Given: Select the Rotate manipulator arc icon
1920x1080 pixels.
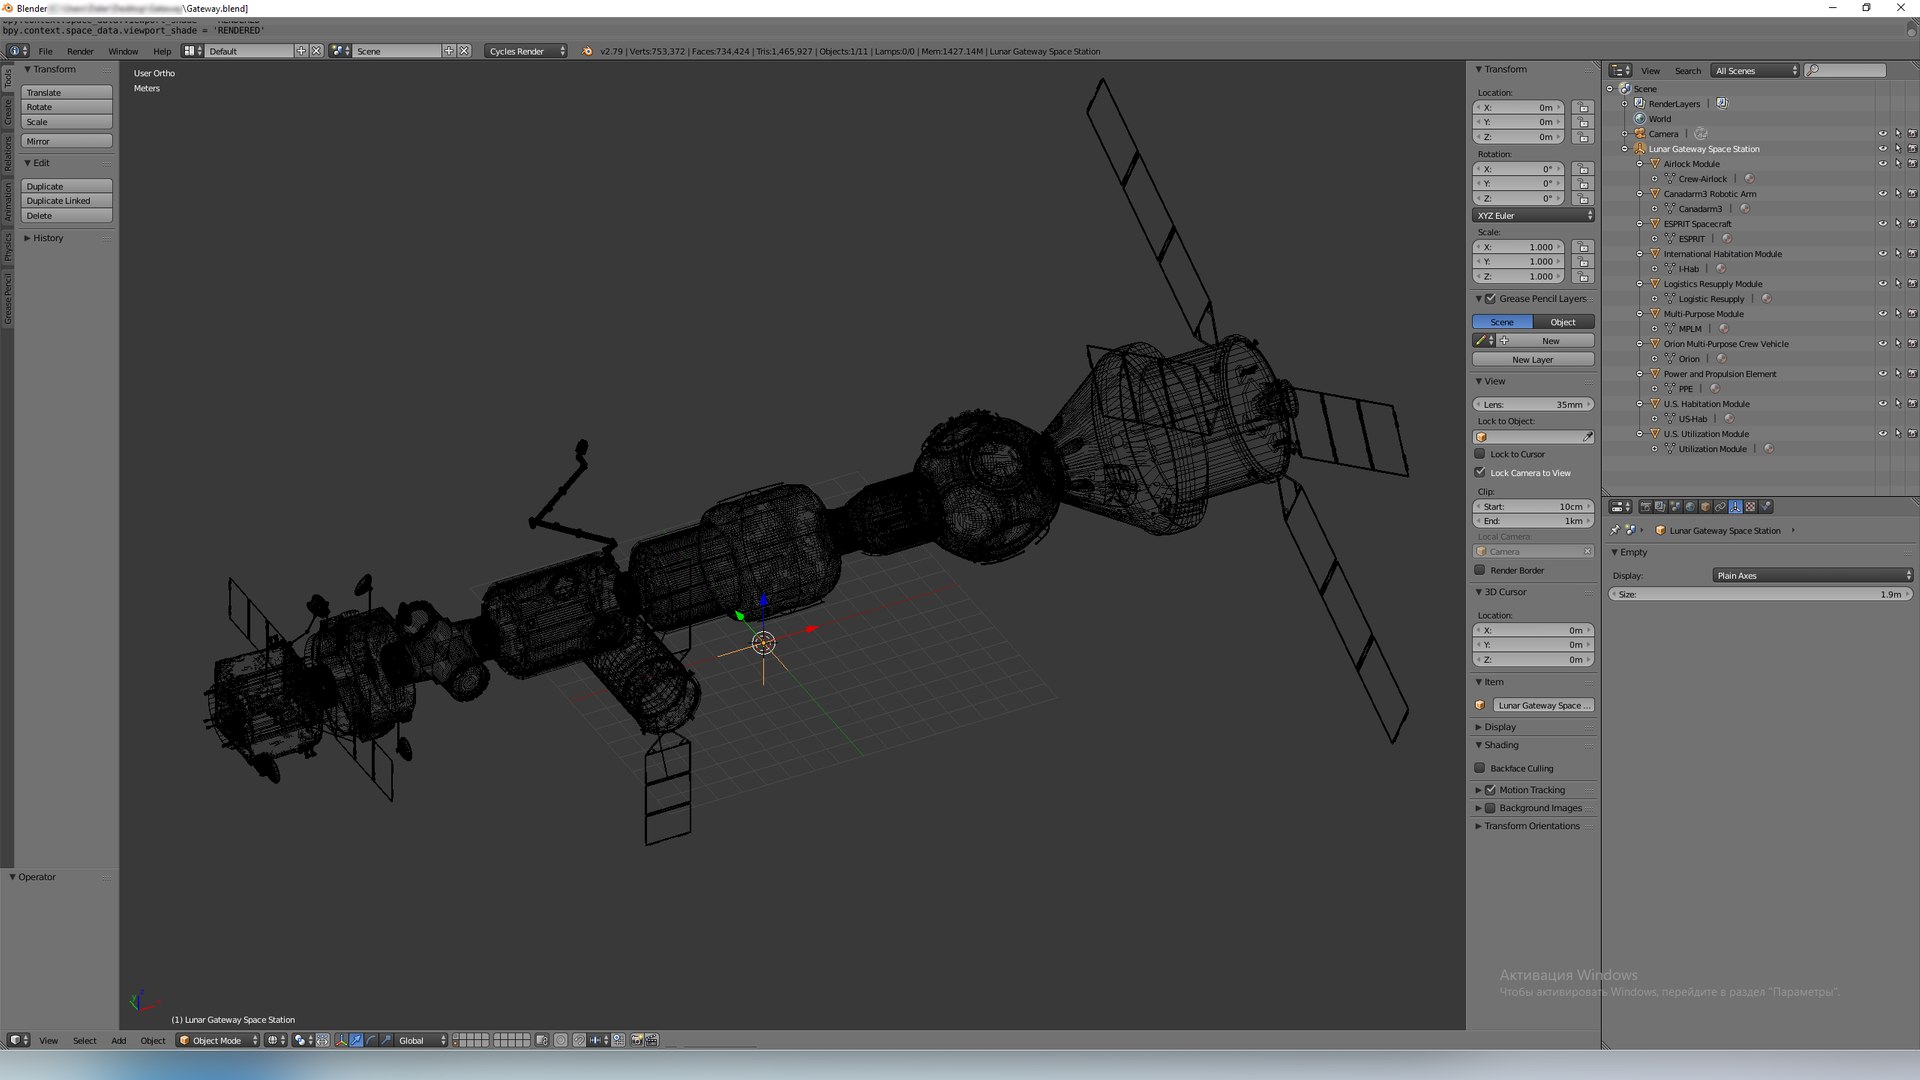Looking at the screenshot, I should (371, 1040).
